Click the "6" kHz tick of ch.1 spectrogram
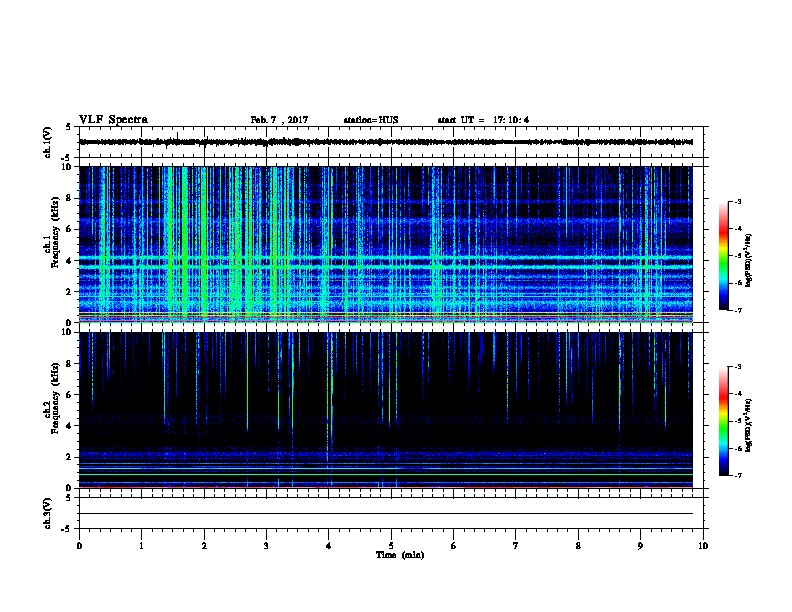Image resolution: width=792 pixels, height=612 pixels. click(69, 229)
